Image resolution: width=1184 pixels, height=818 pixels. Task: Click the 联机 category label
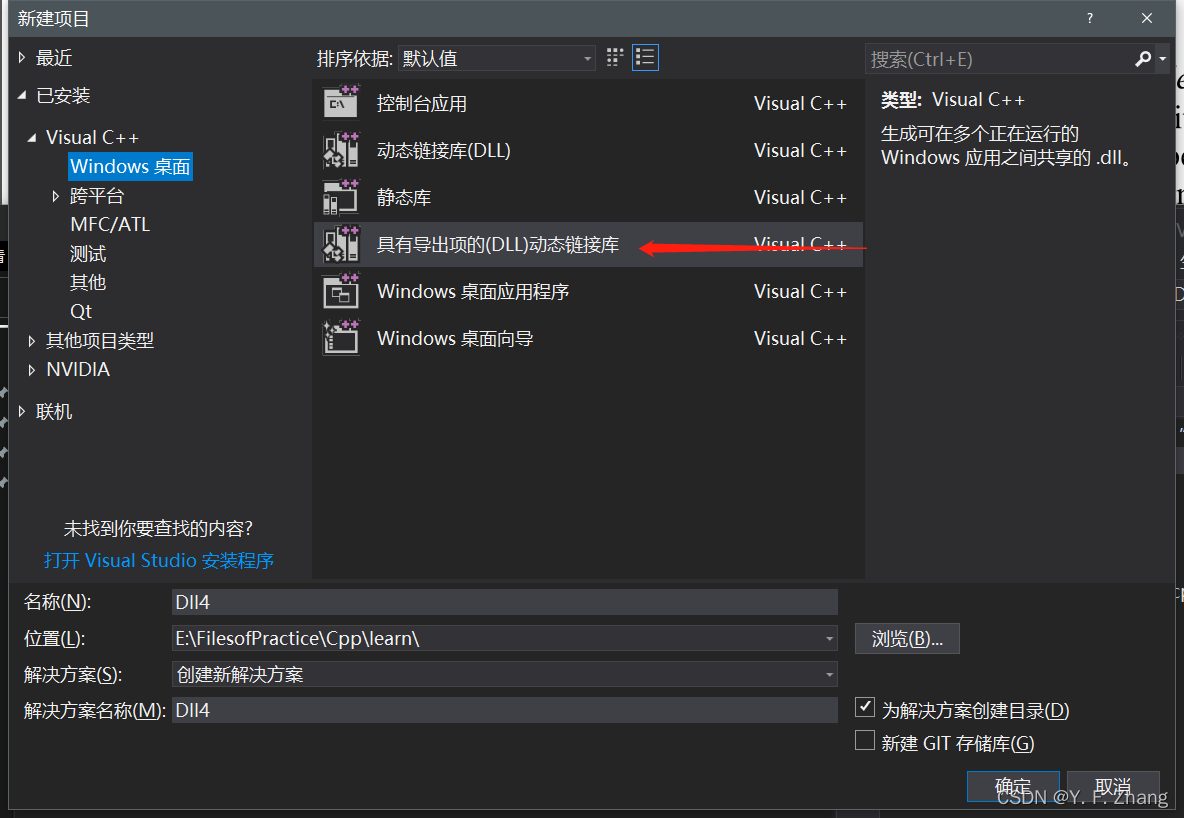[54, 412]
